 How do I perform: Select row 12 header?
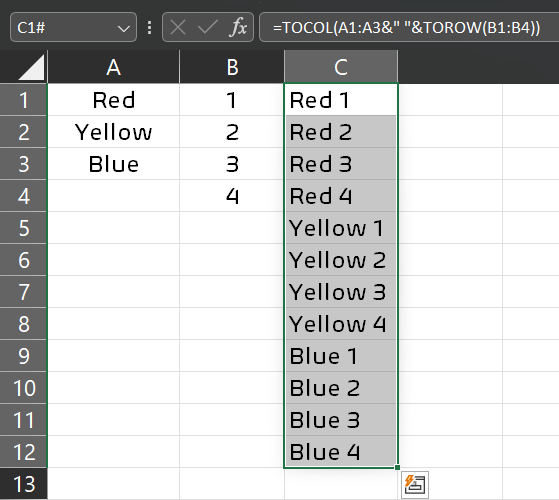pos(24,452)
